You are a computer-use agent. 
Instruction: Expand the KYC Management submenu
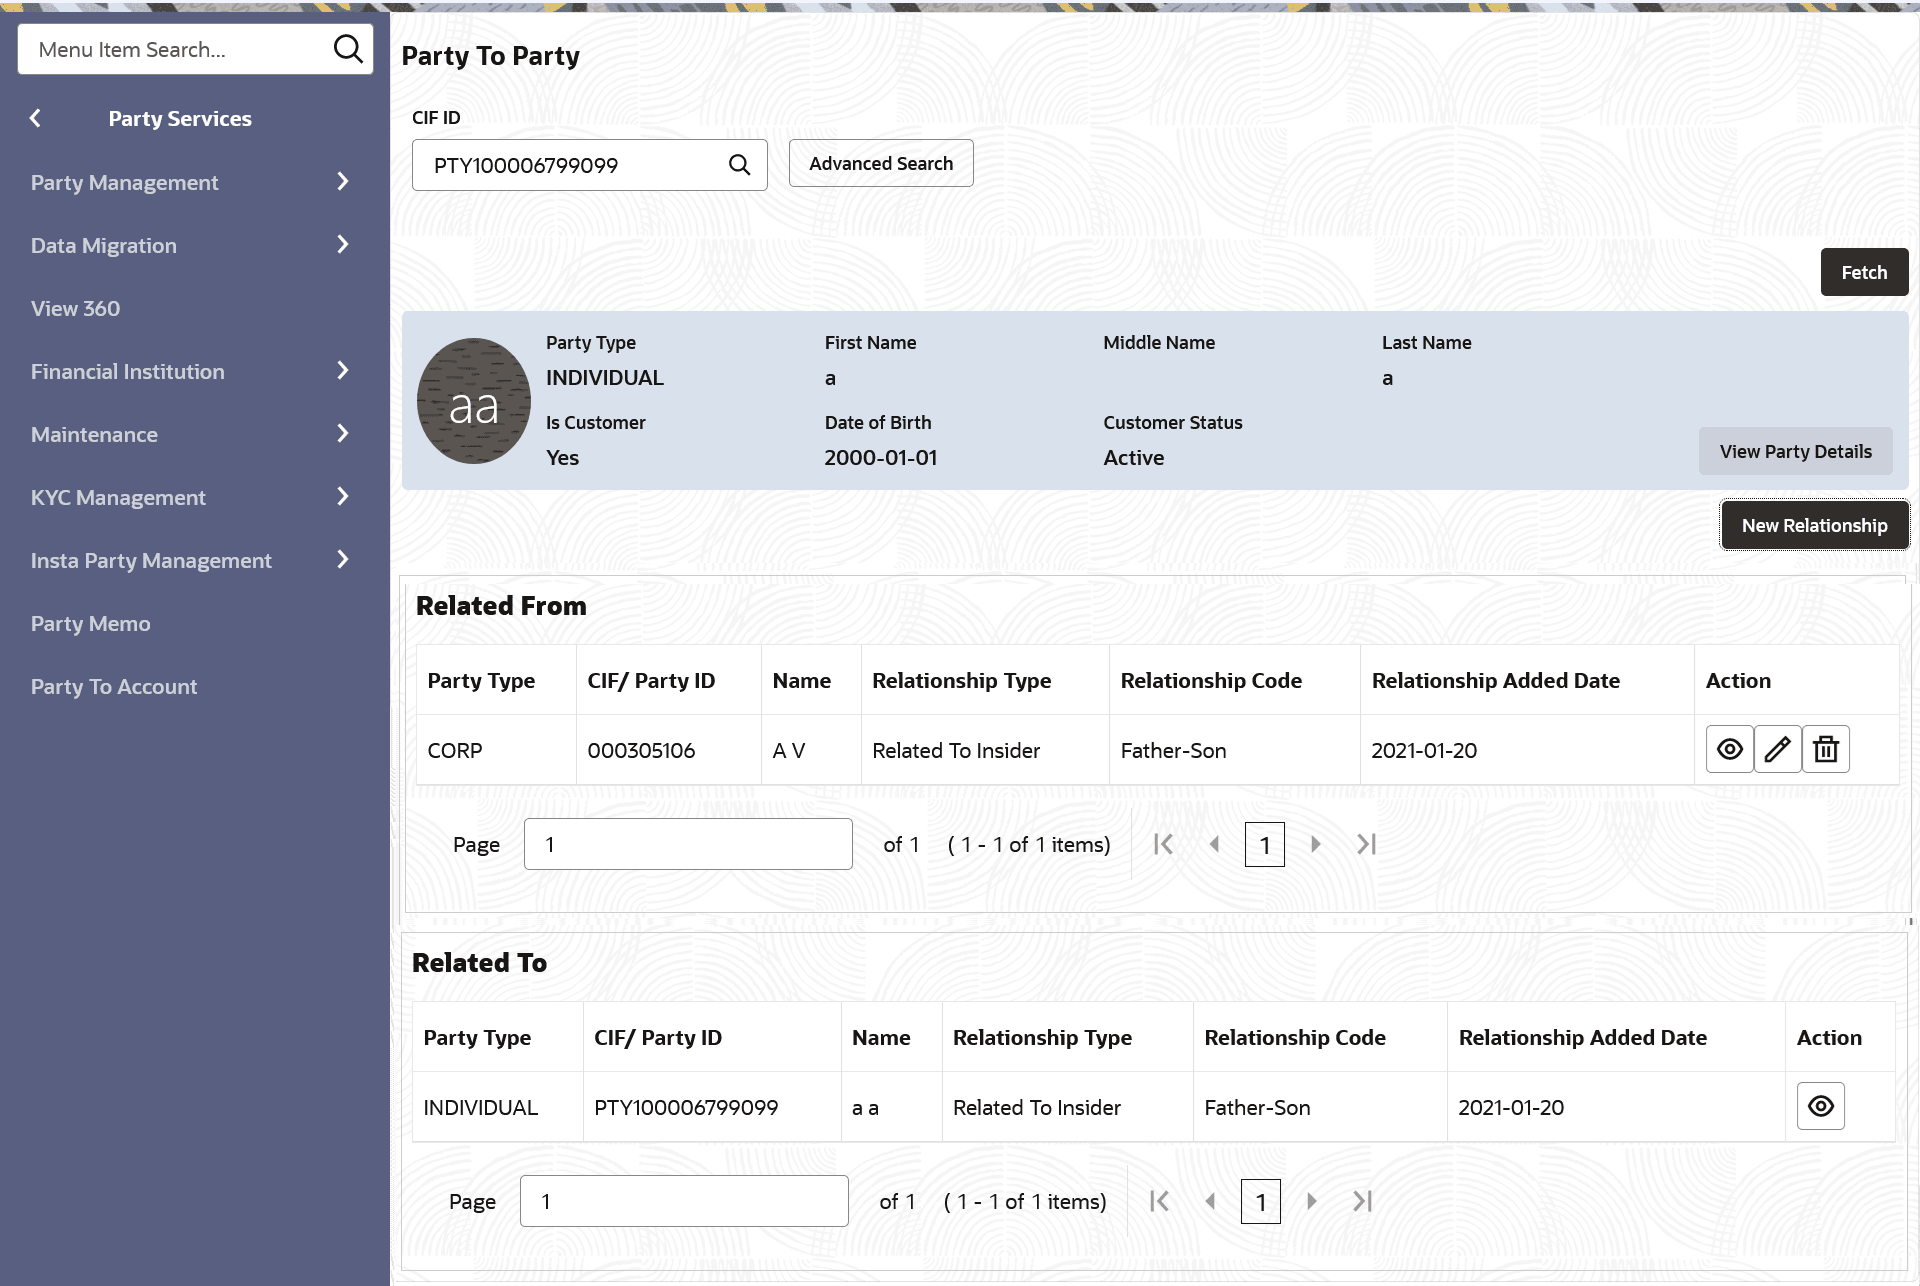click(342, 497)
